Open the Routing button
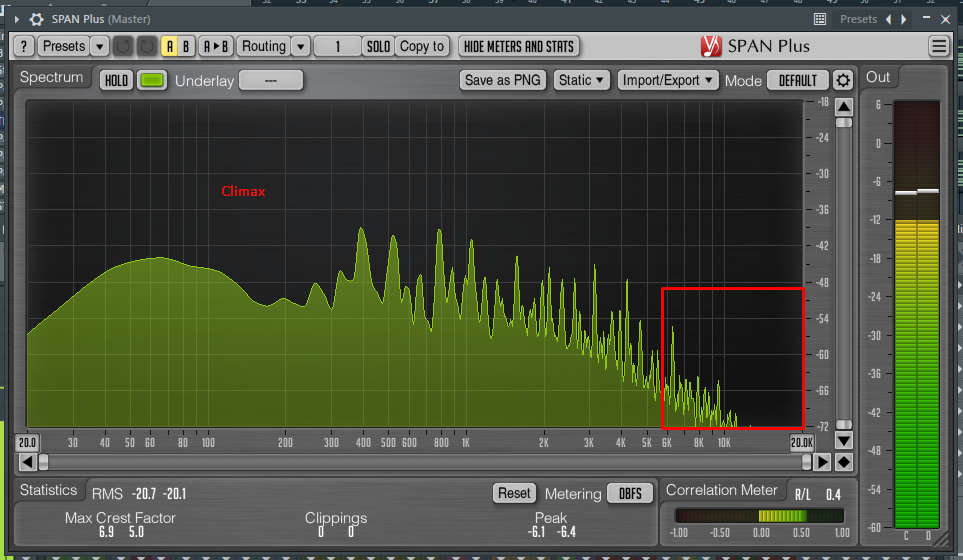 tap(263, 46)
